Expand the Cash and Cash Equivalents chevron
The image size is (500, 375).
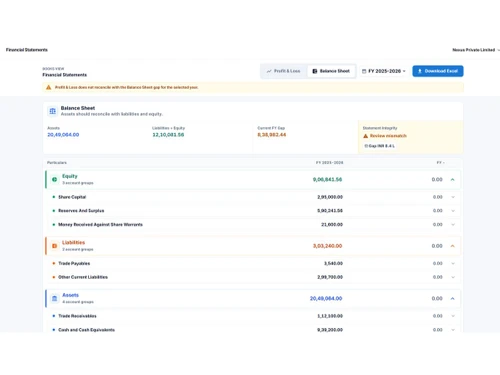click(x=453, y=330)
